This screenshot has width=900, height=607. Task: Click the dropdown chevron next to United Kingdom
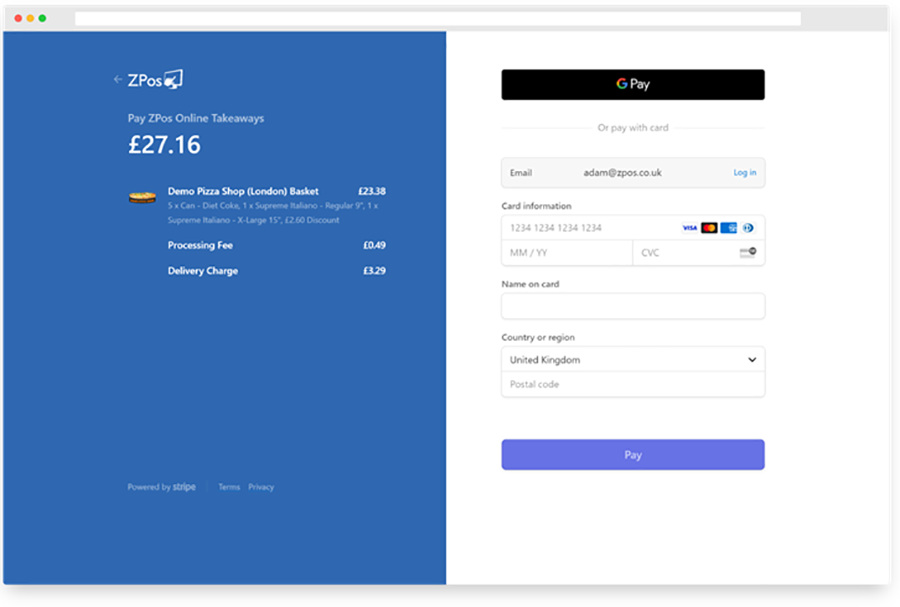[x=752, y=360]
